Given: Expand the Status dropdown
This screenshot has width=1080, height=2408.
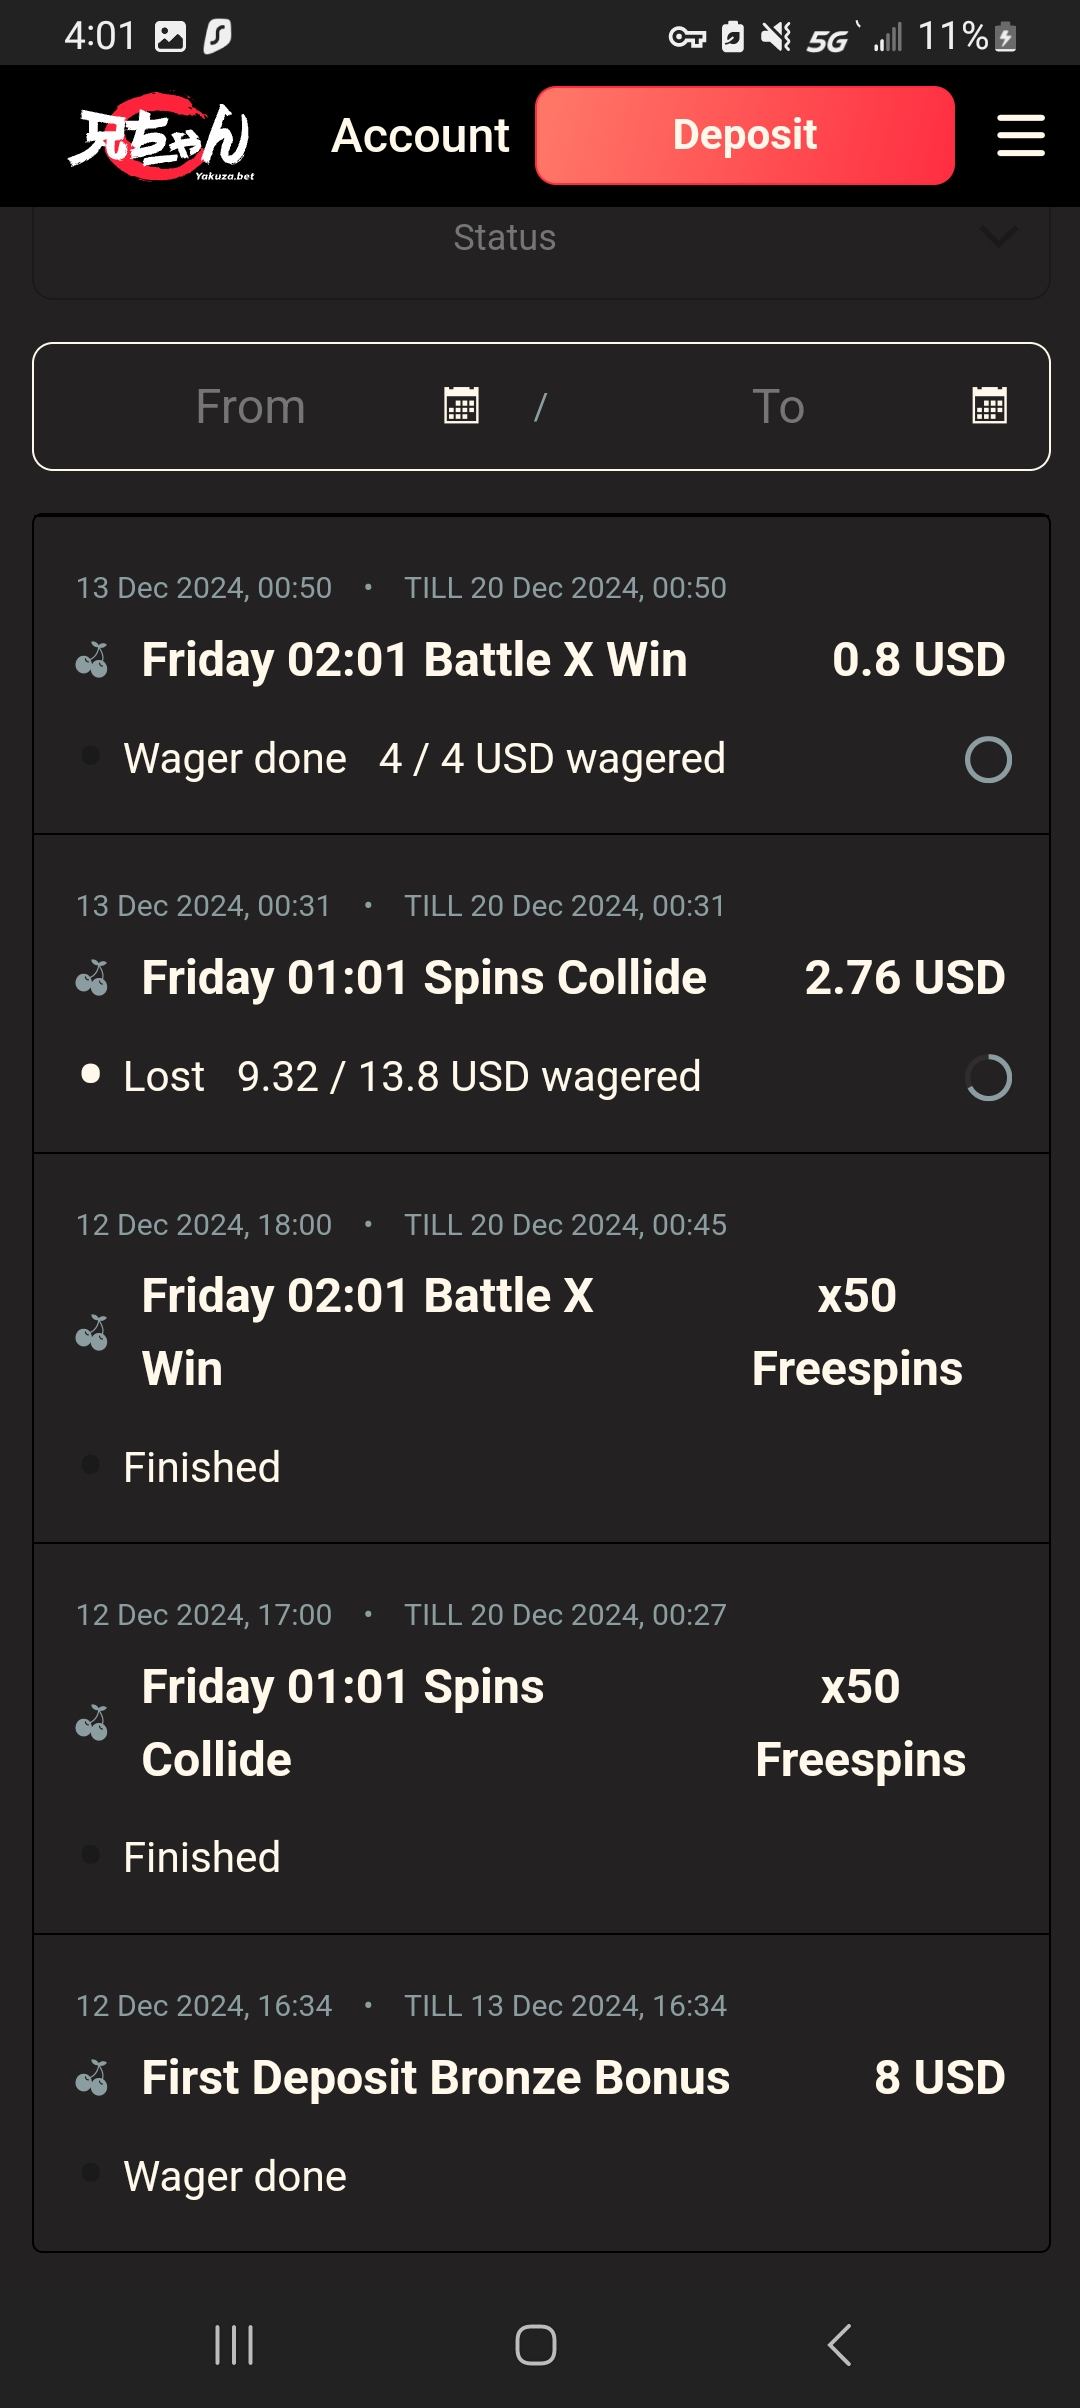Looking at the screenshot, I should (505, 238).
